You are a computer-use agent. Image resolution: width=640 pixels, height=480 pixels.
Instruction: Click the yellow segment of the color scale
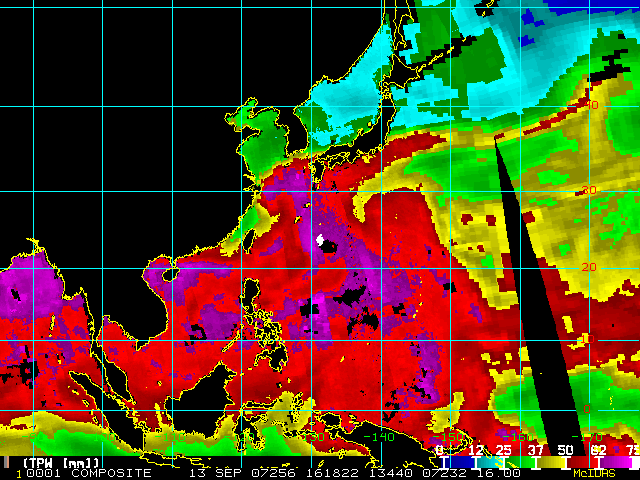(x=551, y=462)
